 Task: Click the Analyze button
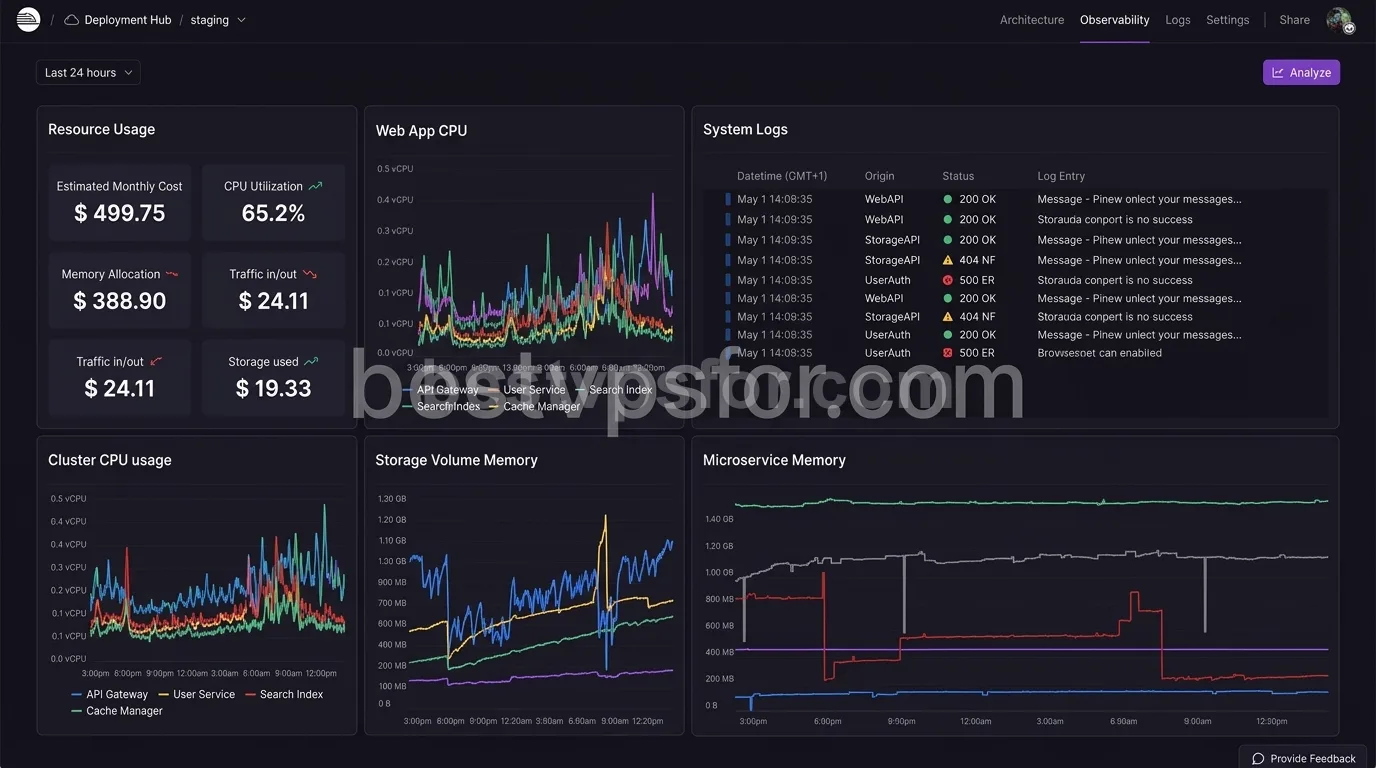point(1301,71)
